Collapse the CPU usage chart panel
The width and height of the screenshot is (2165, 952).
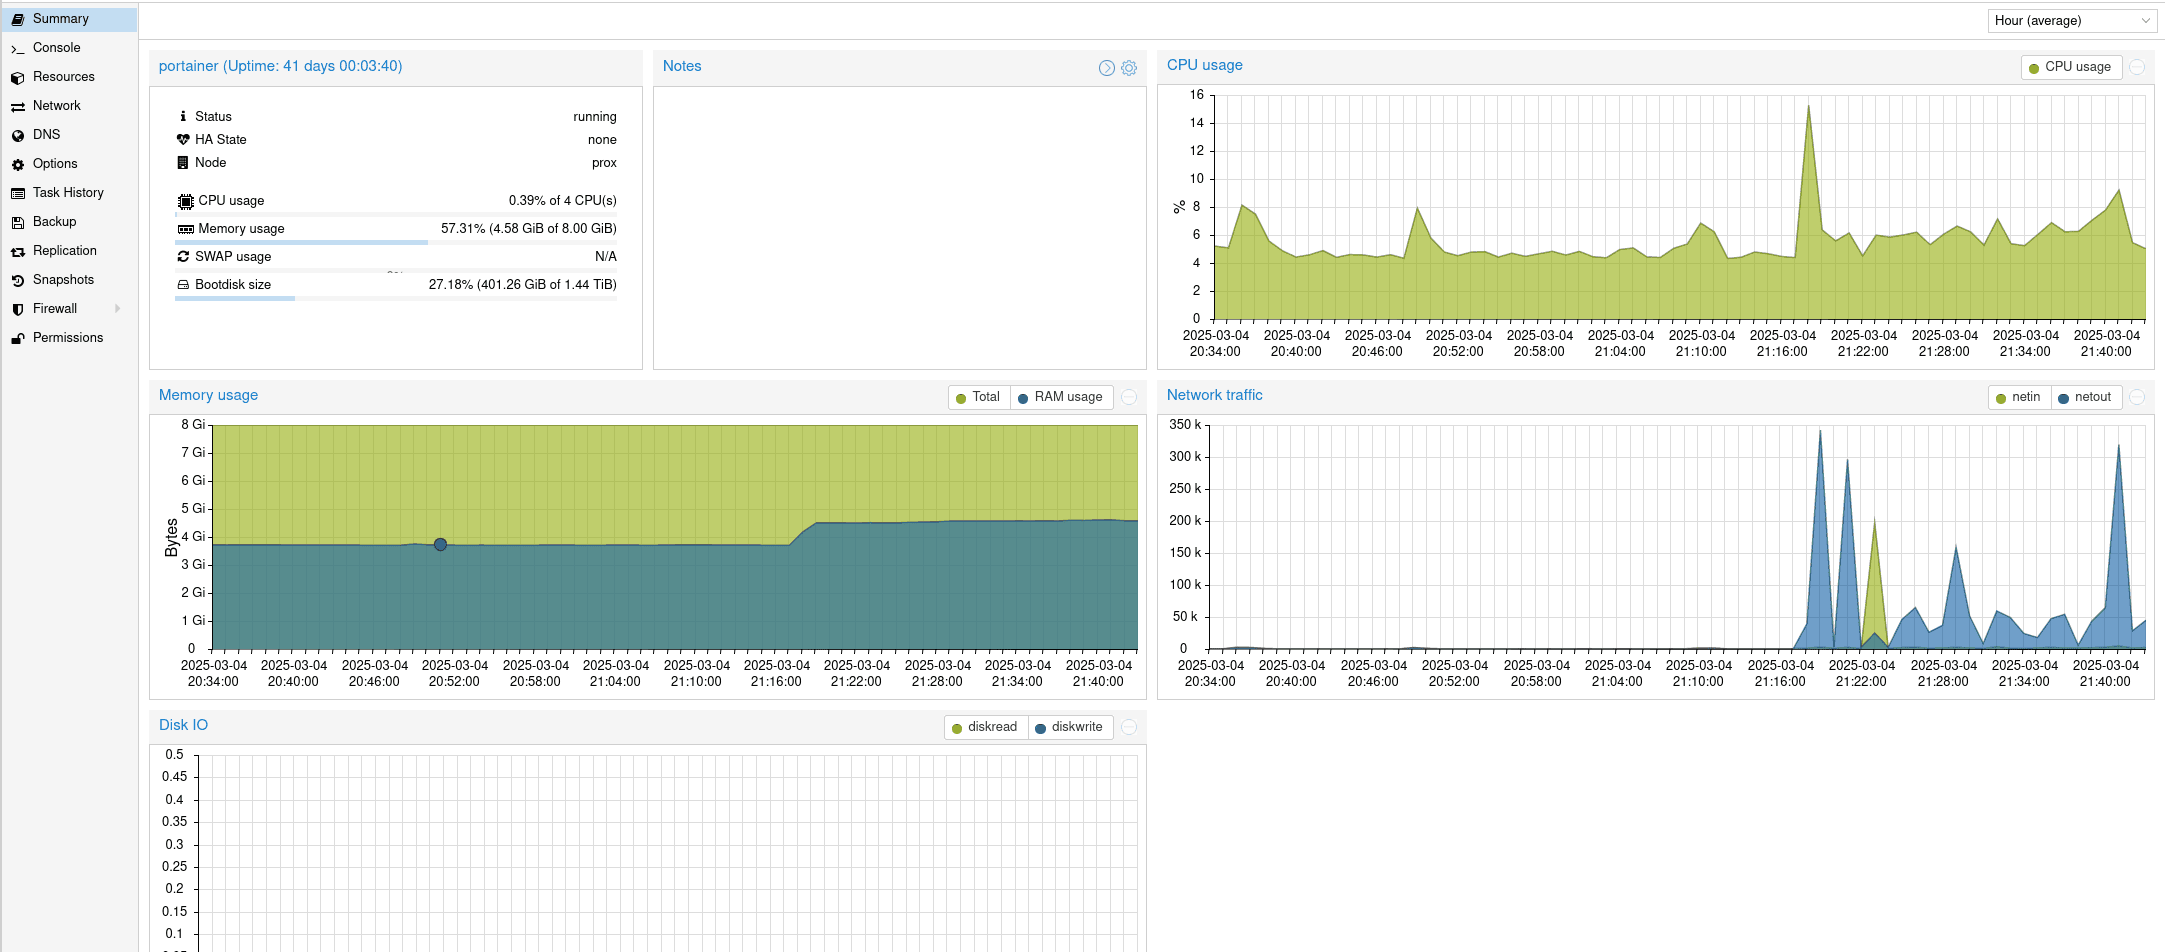coord(2138,67)
